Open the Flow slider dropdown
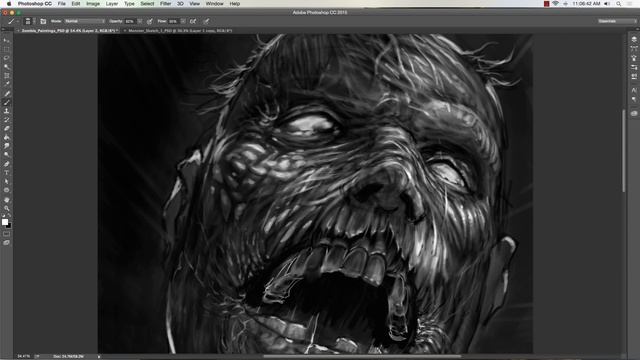The image size is (640, 360). pyautogui.click(x=183, y=21)
